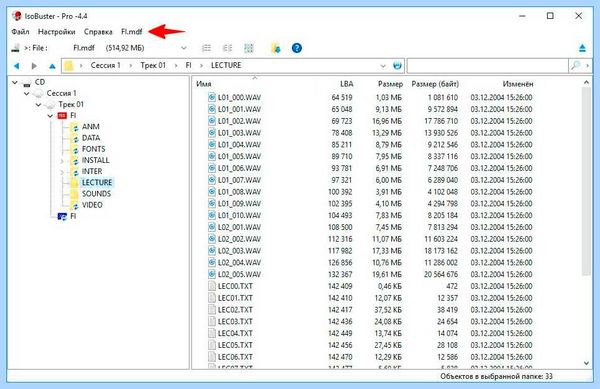Viewport: 600px width, 389px height.
Task: Go up one folder level
Action: [x=52, y=66]
